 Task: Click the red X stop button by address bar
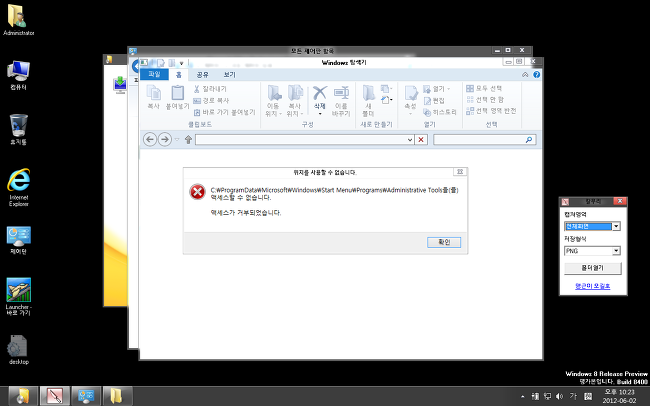tap(421, 140)
